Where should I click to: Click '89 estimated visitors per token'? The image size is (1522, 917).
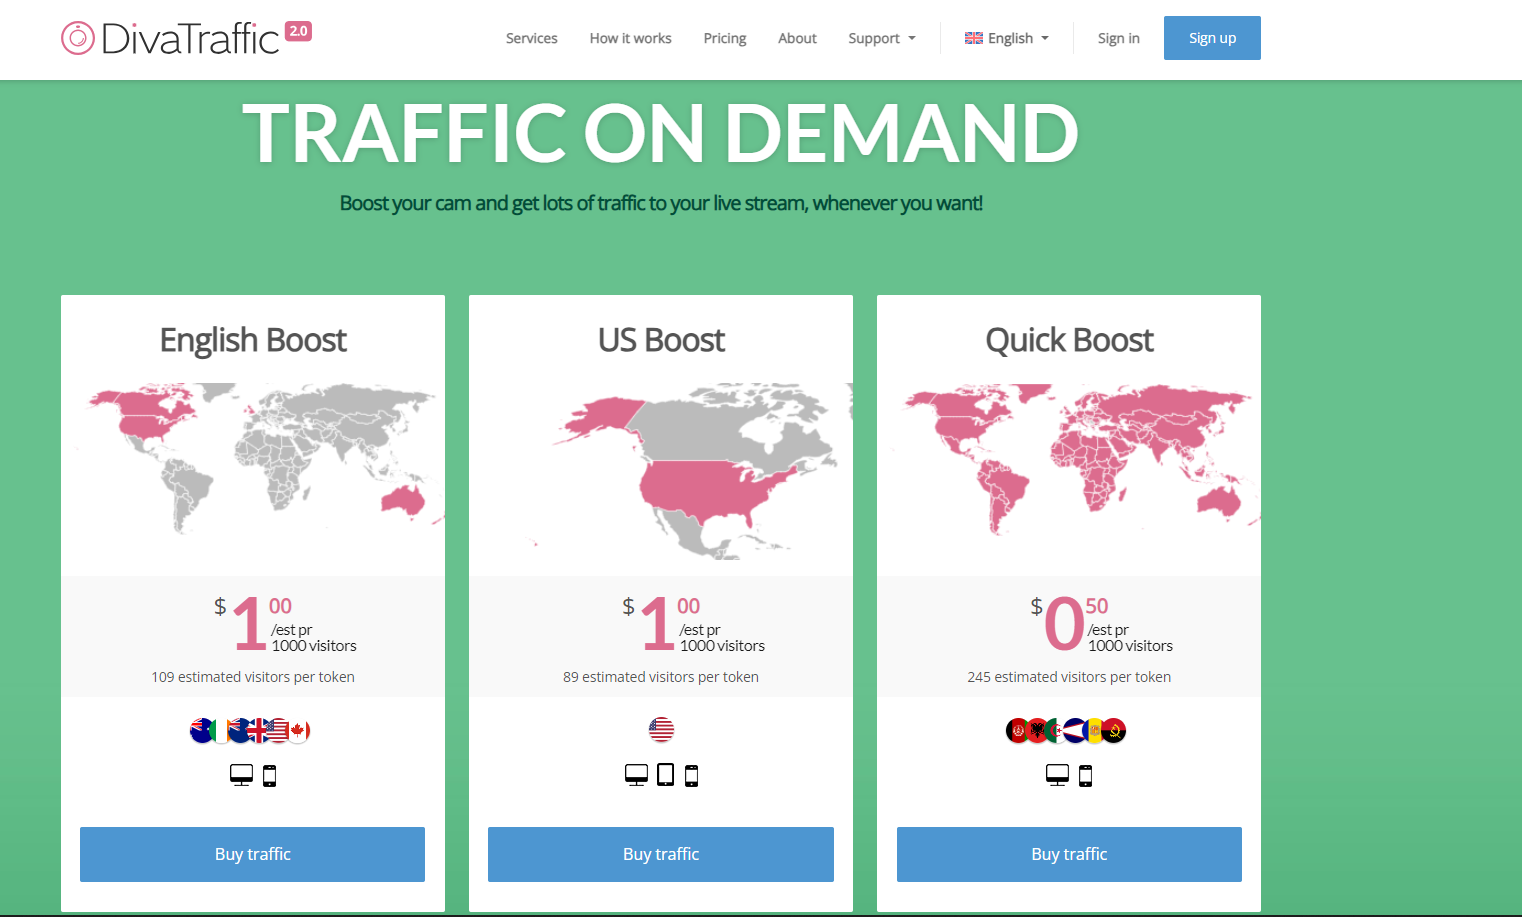[661, 677]
